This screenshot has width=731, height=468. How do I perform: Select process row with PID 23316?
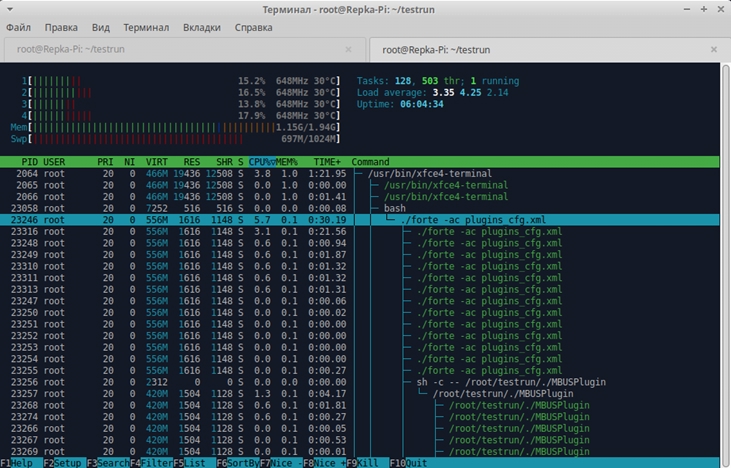click(x=359, y=232)
